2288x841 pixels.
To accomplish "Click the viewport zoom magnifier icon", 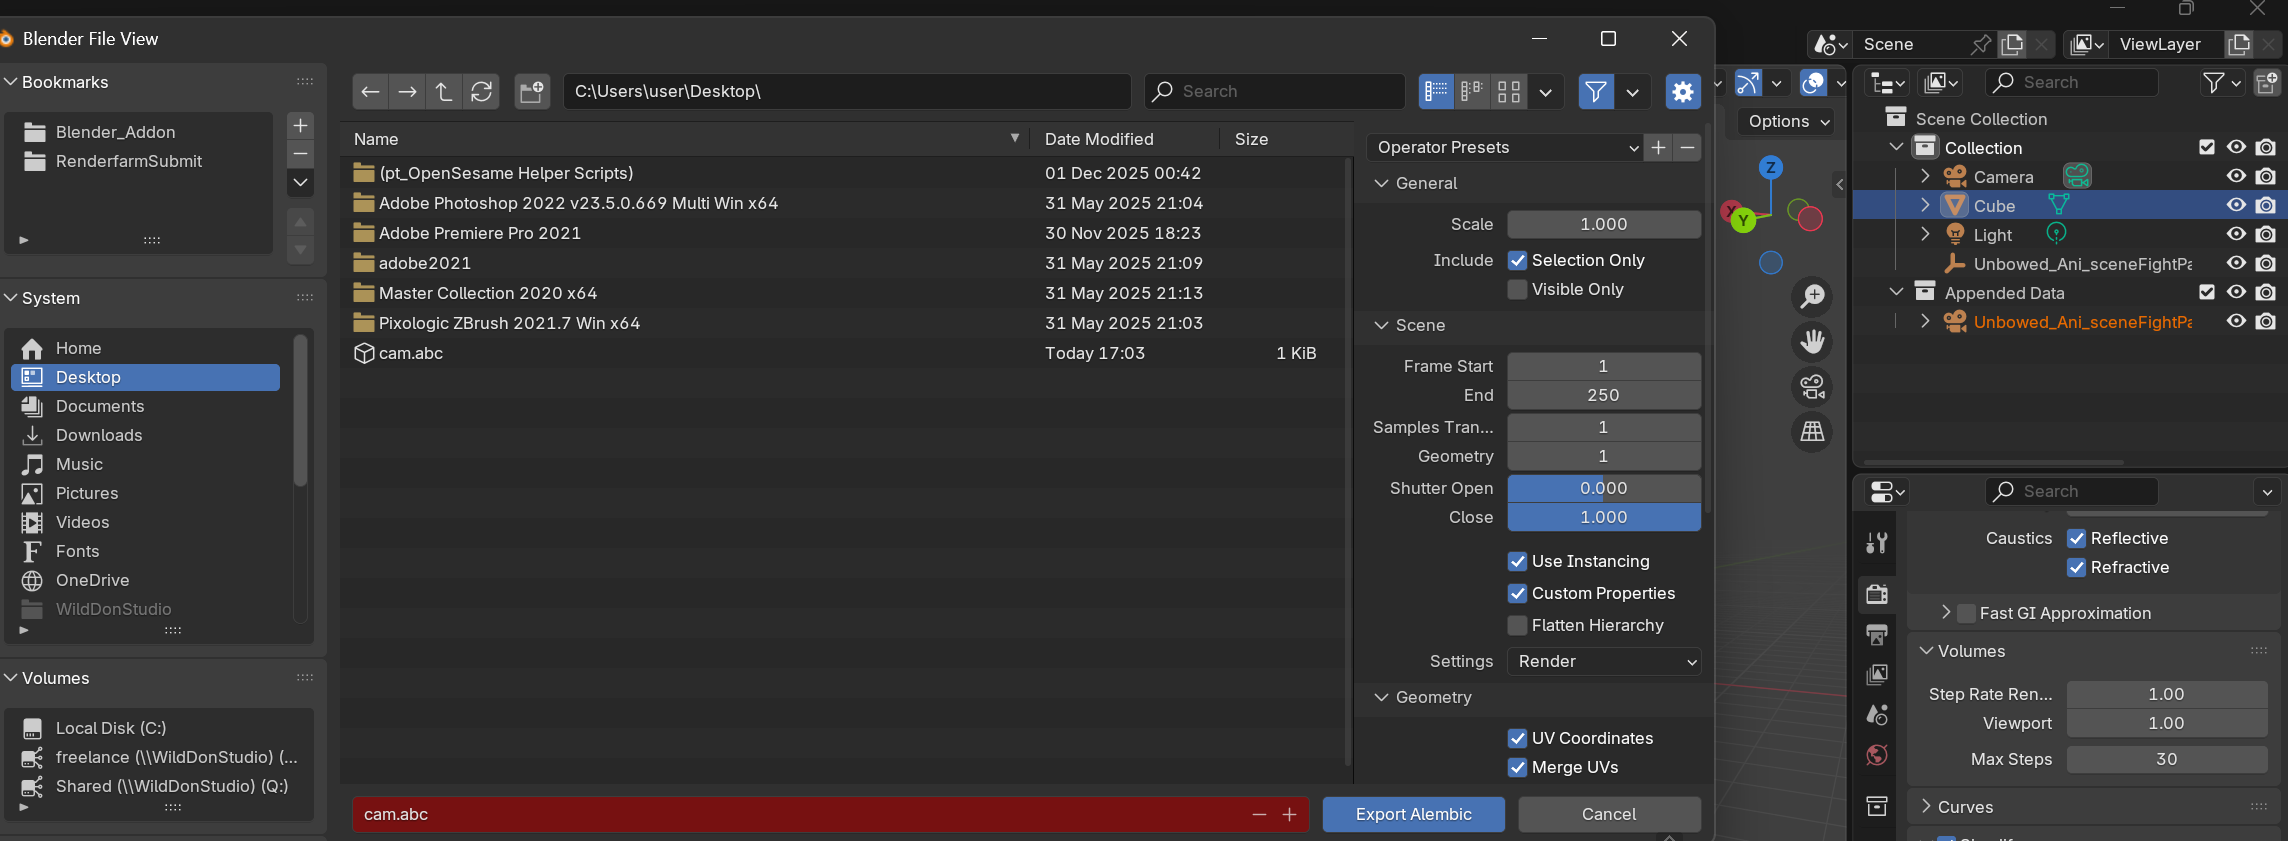I will [1812, 296].
